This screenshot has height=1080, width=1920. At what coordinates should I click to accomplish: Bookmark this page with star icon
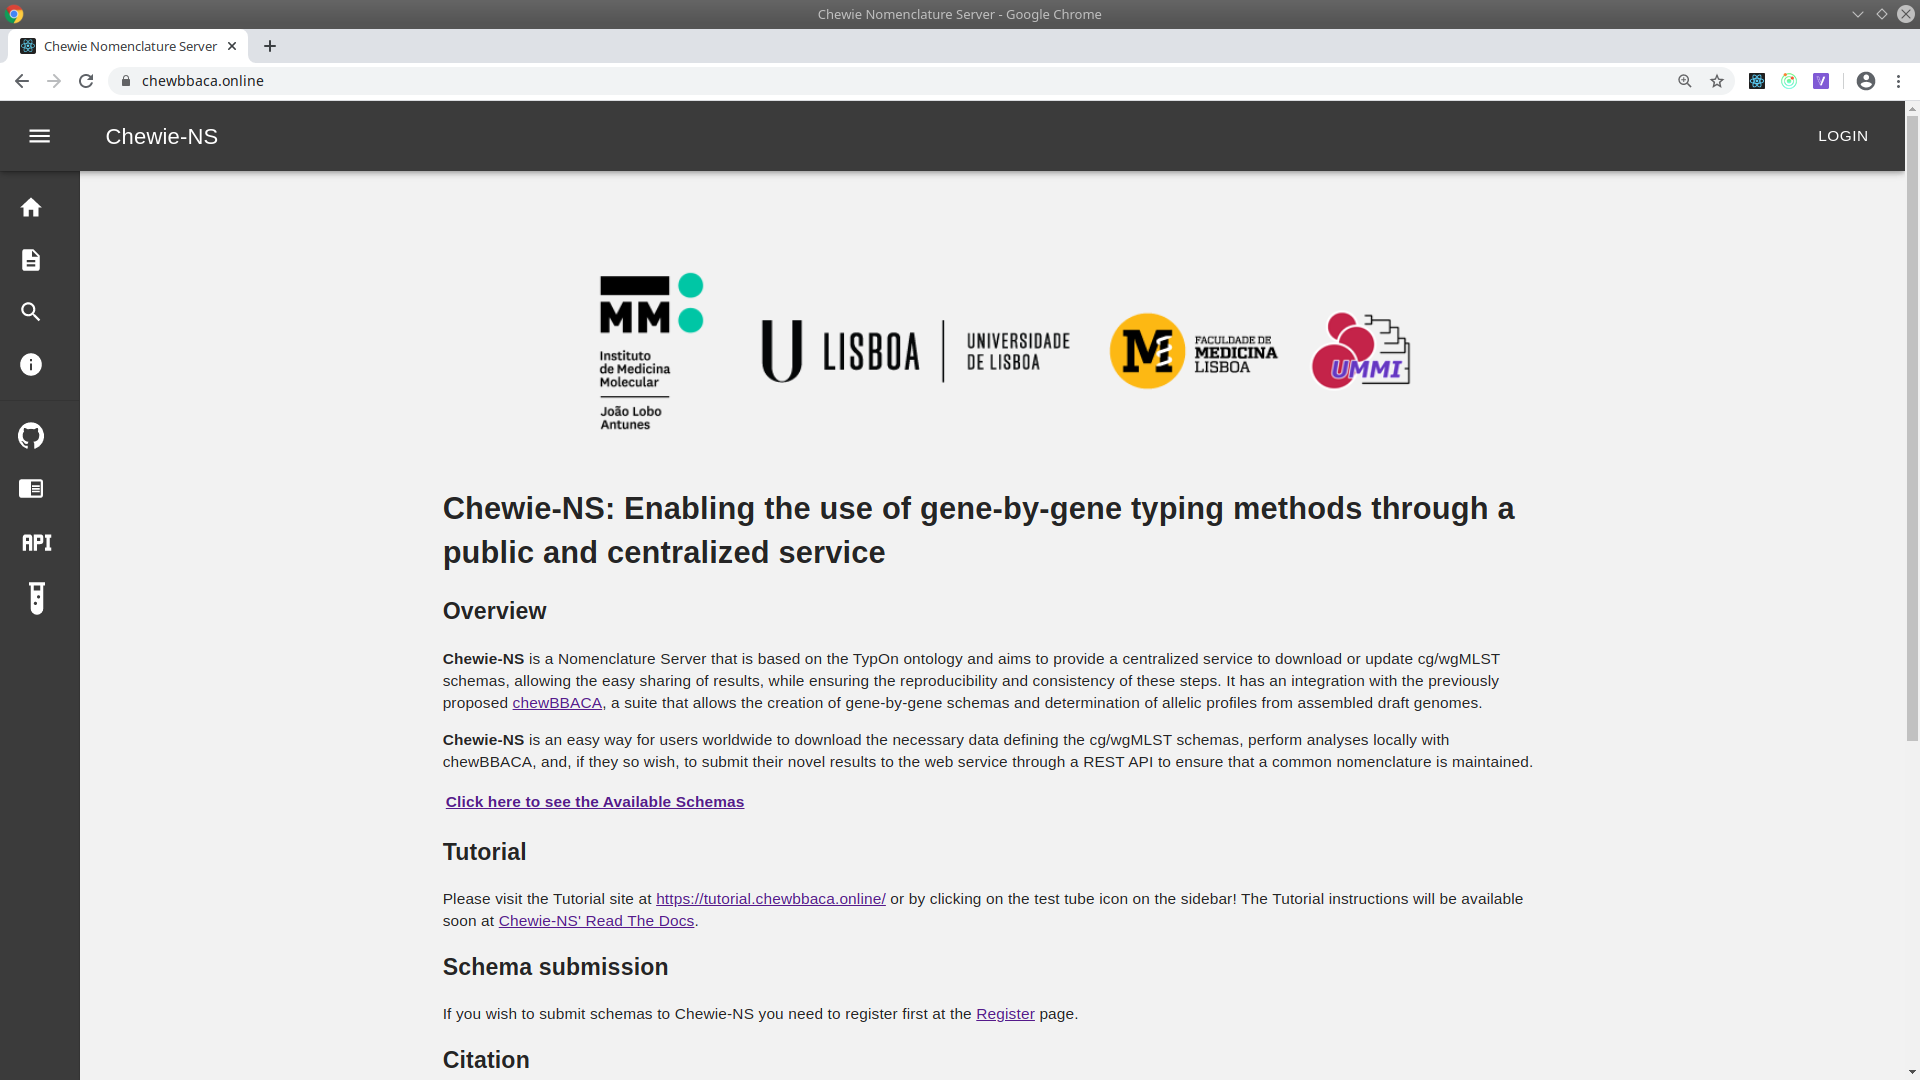click(x=1717, y=81)
